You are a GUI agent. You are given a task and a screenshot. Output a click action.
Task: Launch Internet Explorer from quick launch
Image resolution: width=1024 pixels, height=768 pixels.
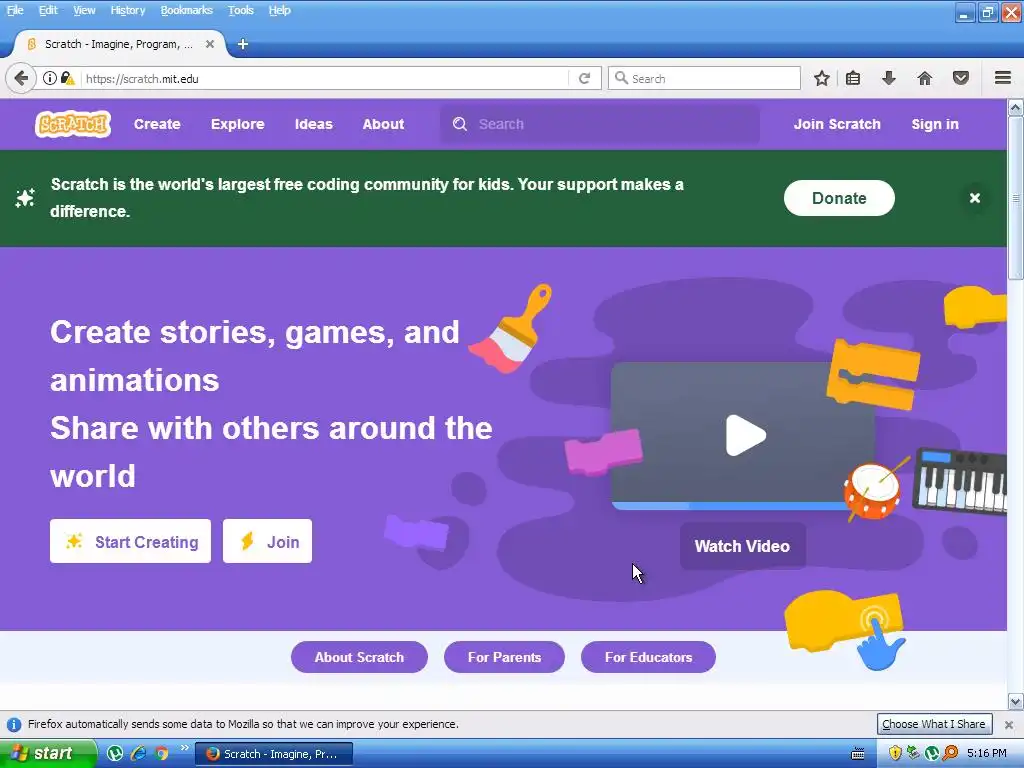point(138,754)
